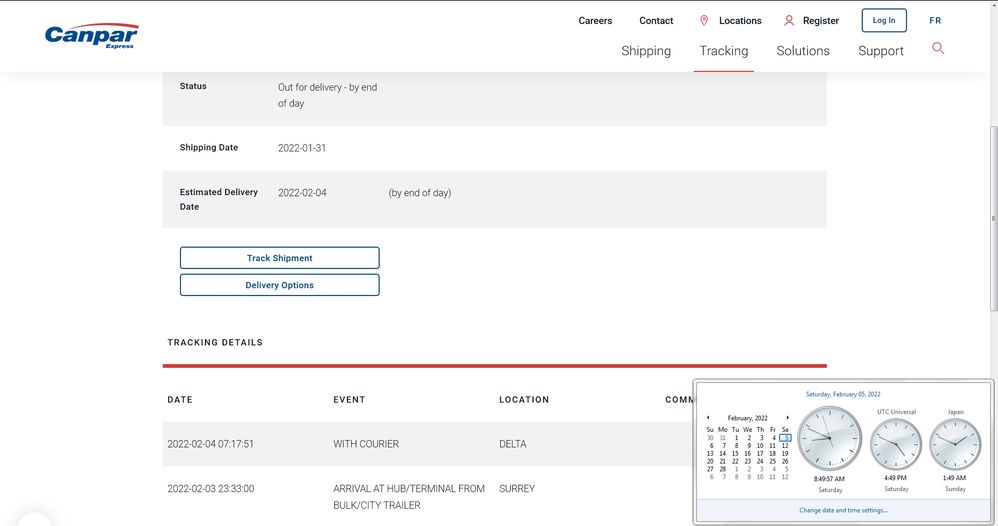Click Change date and time settings

(843, 510)
